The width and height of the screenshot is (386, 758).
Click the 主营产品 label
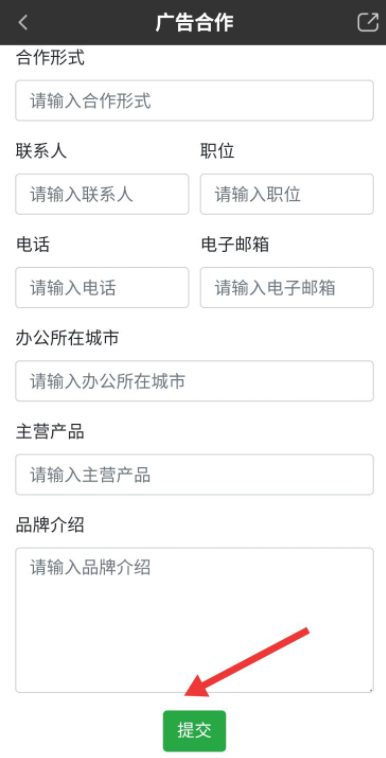(50, 432)
